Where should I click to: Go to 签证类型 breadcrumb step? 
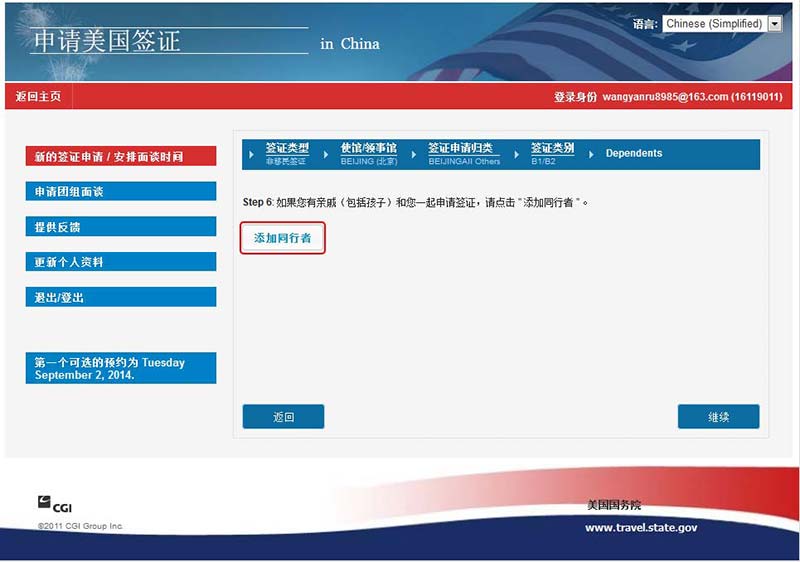[287, 148]
